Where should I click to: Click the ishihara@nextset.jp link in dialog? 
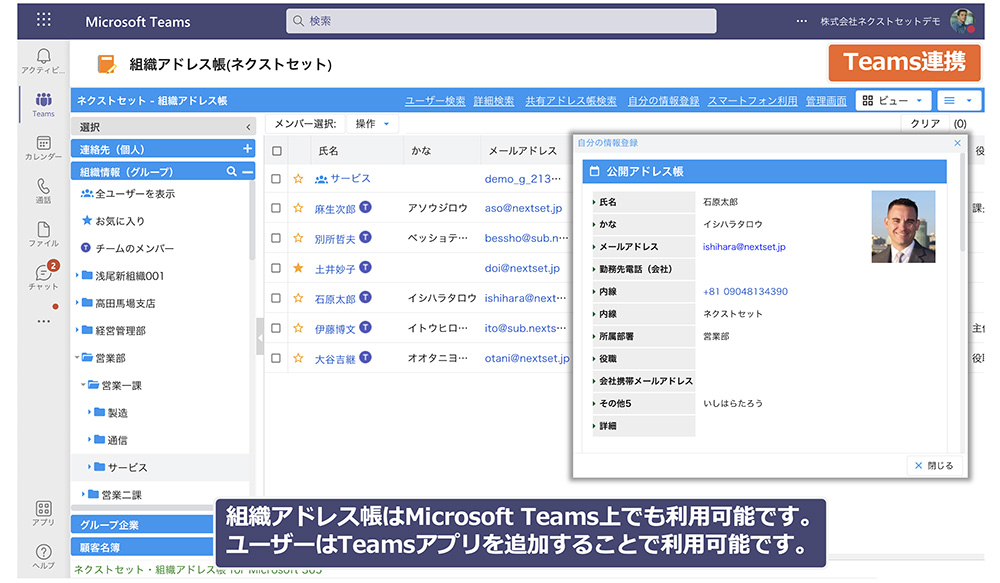[744, 246]
